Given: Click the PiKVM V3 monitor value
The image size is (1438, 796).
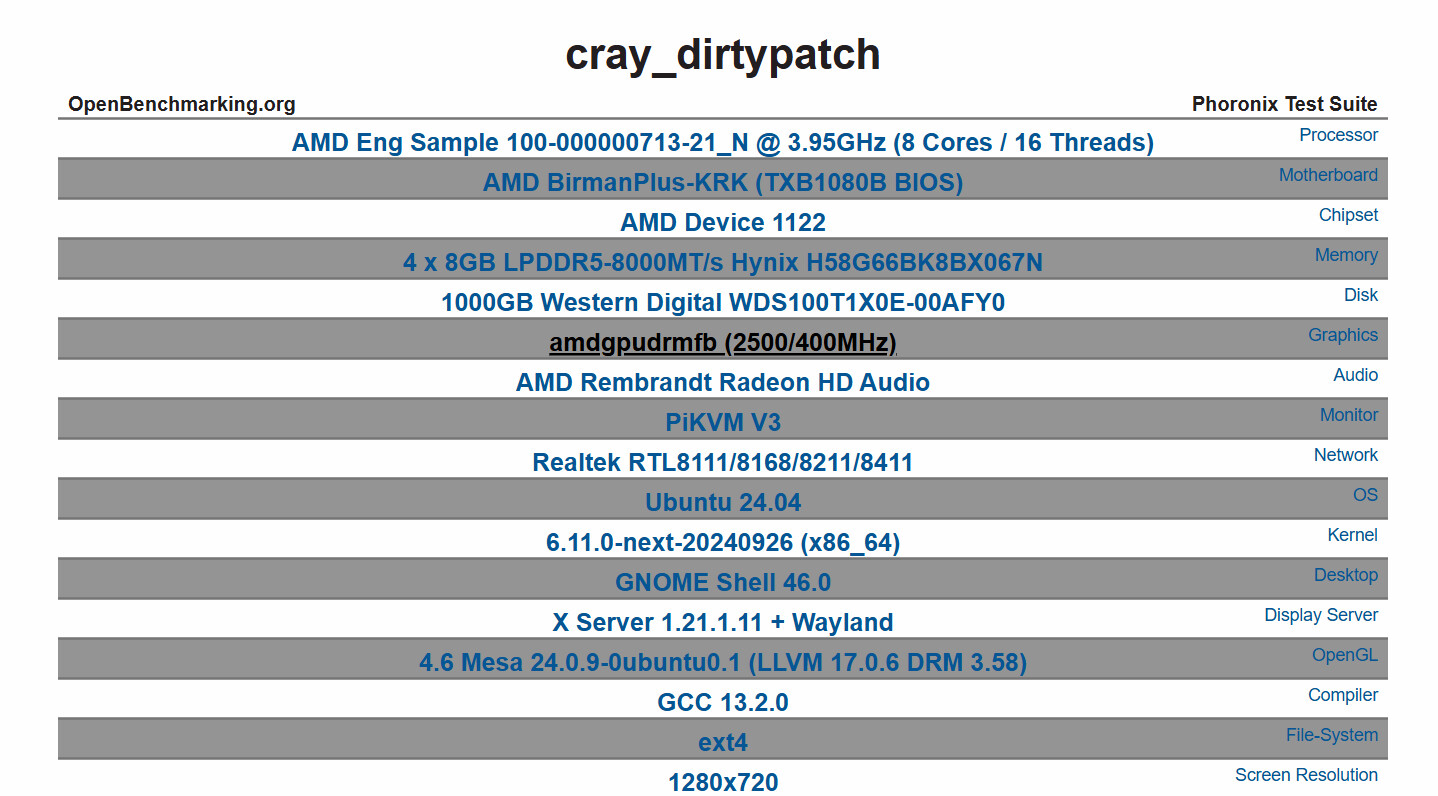Looking at the screenshot, I should click(723, 423).
